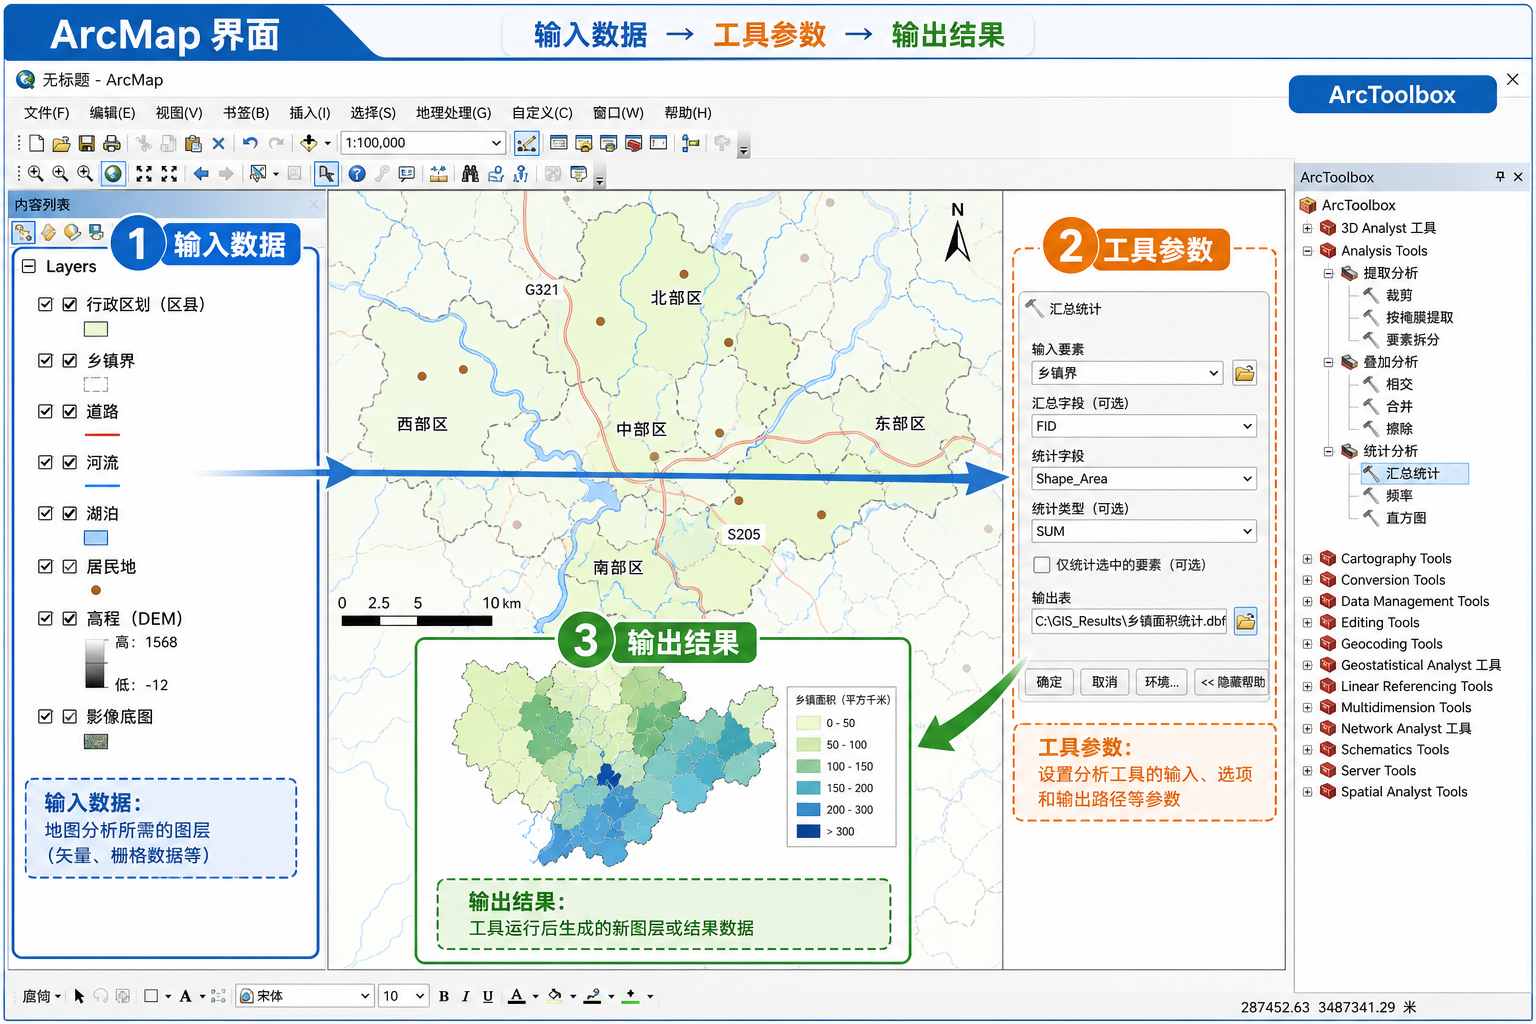The image size is (1536, 1024).
Task: Click the 输出表 path input field
Action: 1129,621
